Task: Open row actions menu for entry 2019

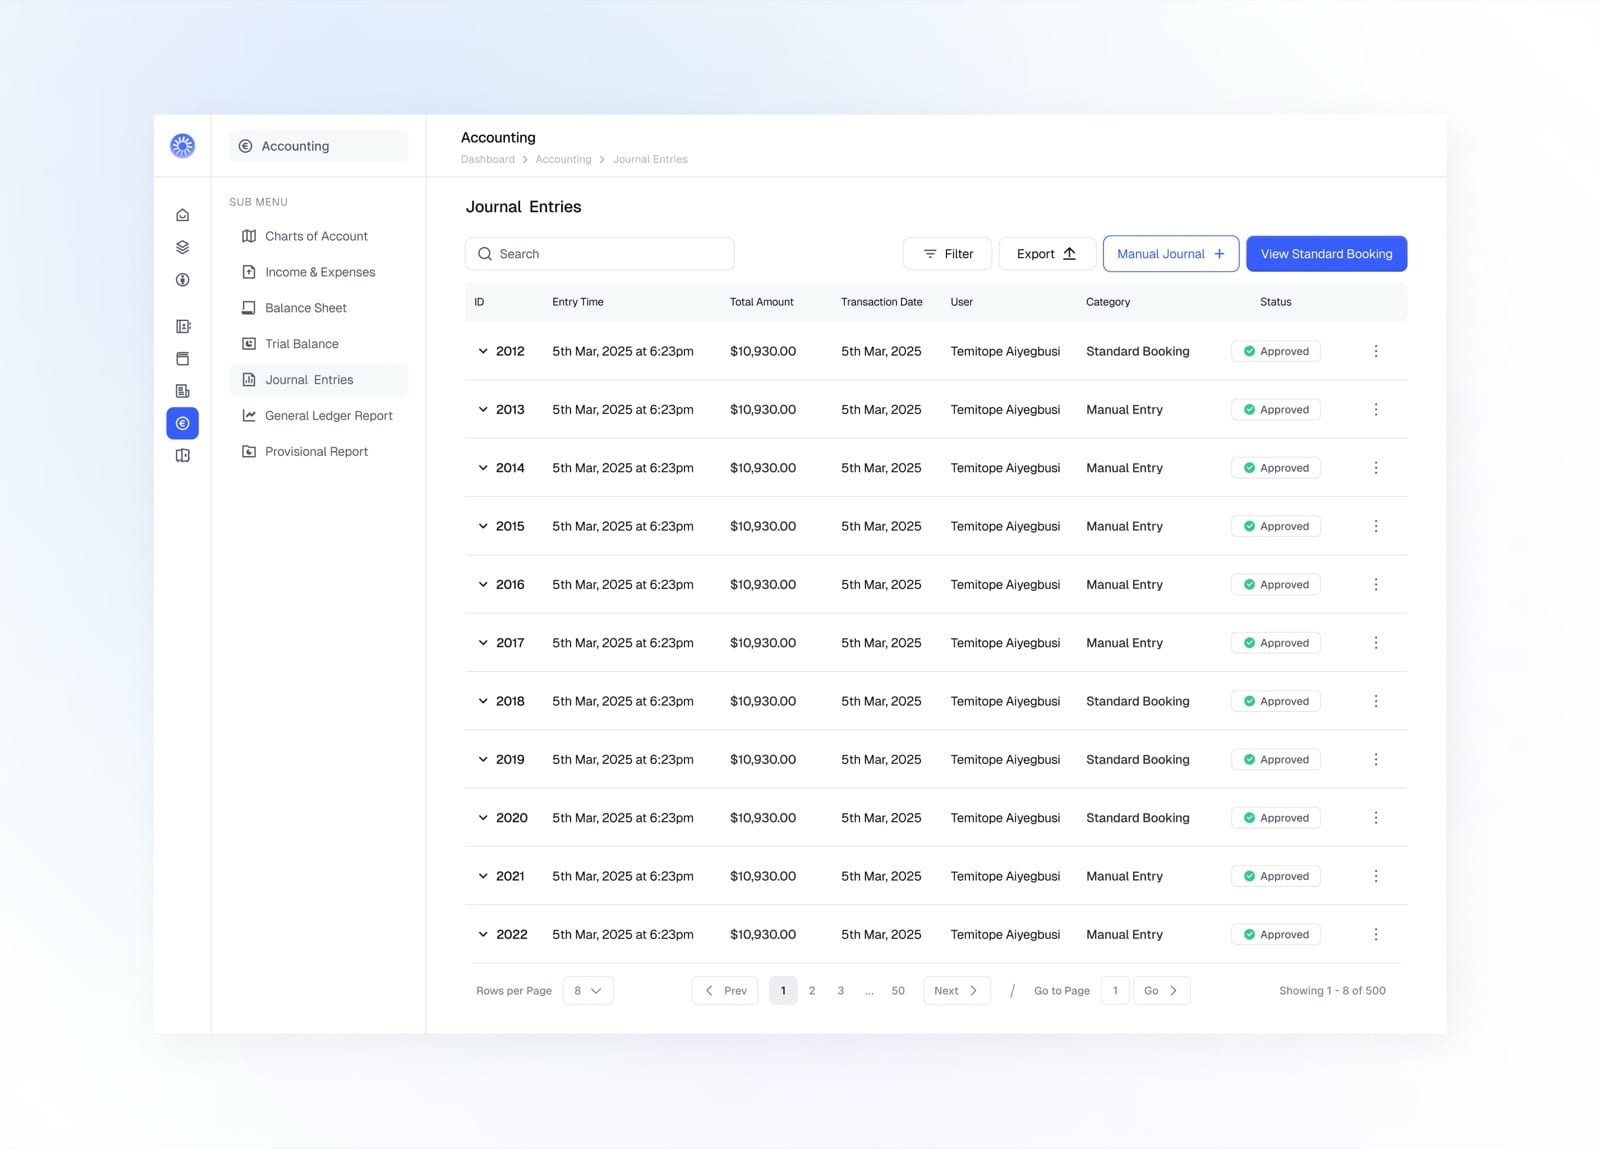Action: pos(1376,759)
